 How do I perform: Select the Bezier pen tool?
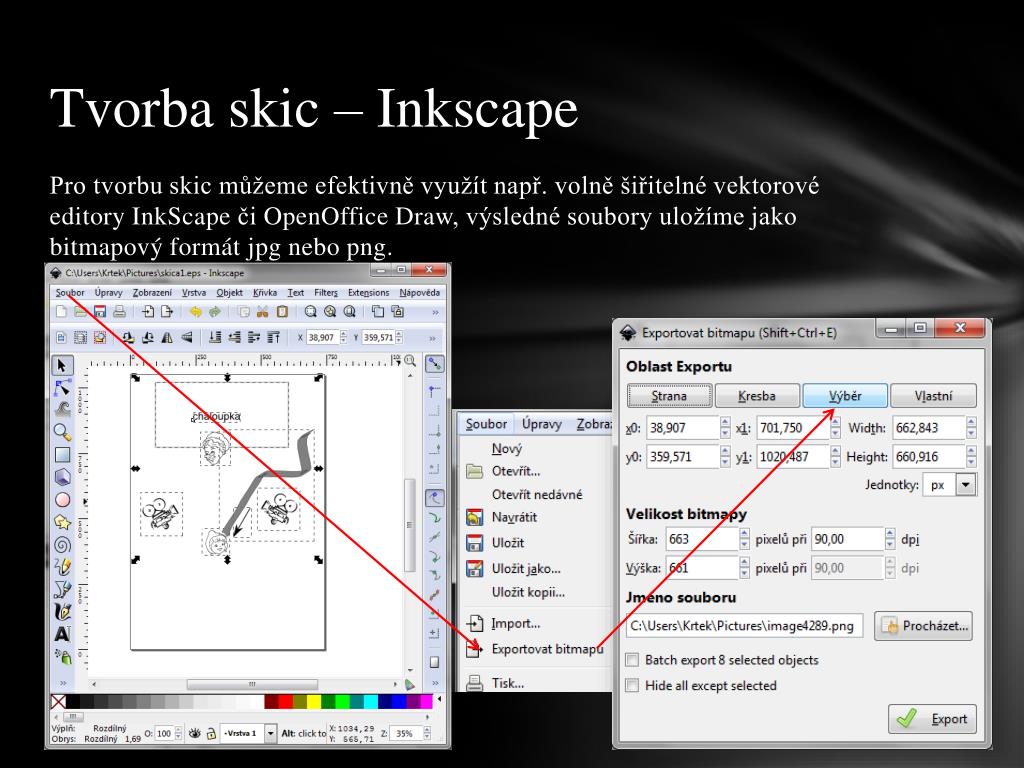[62, 589]
